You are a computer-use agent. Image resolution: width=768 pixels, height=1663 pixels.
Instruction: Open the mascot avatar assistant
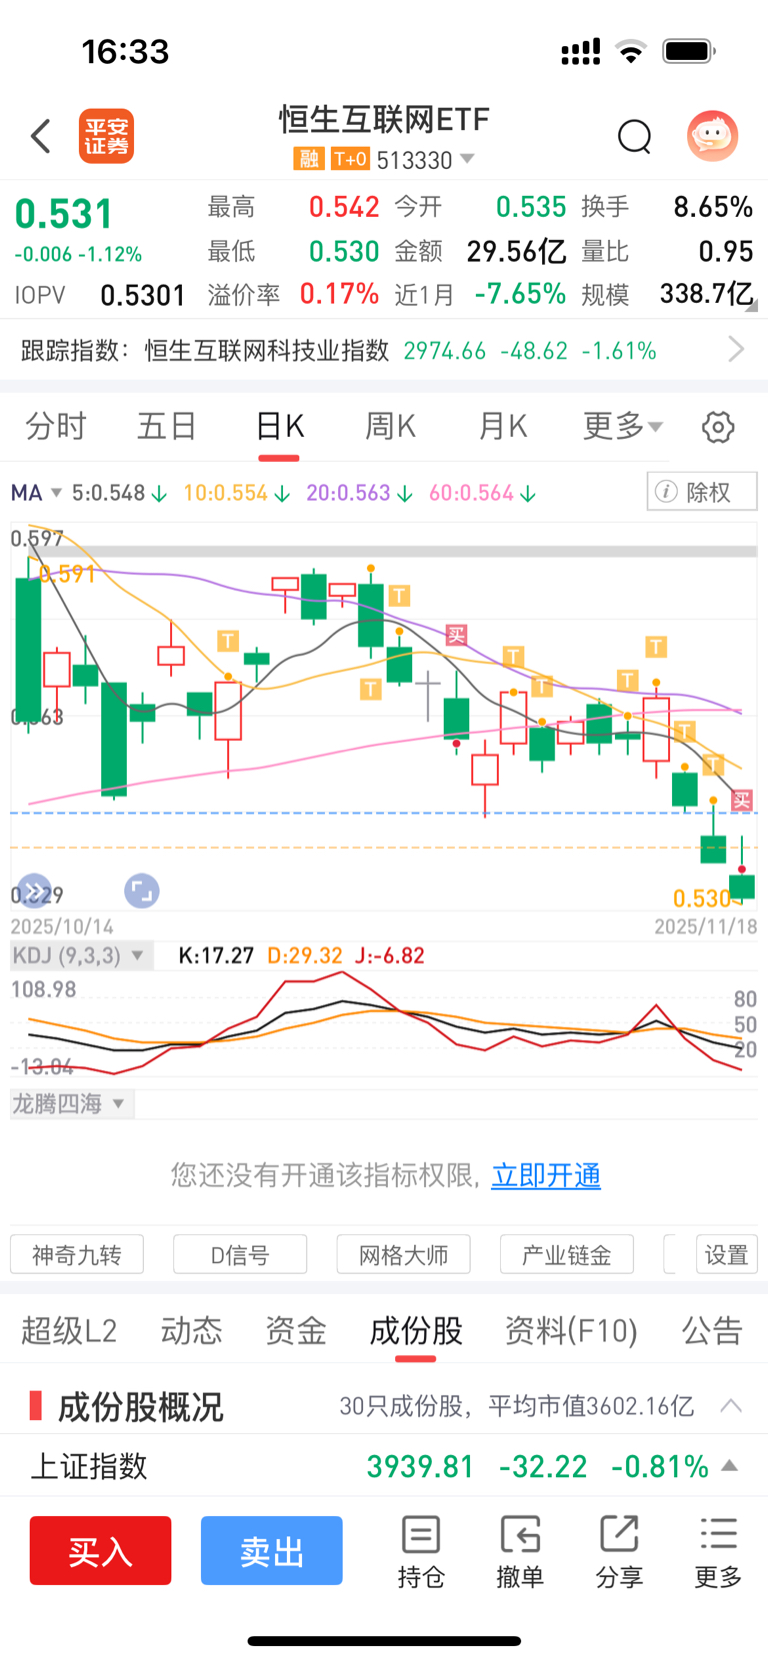click(x=712, y=136)
